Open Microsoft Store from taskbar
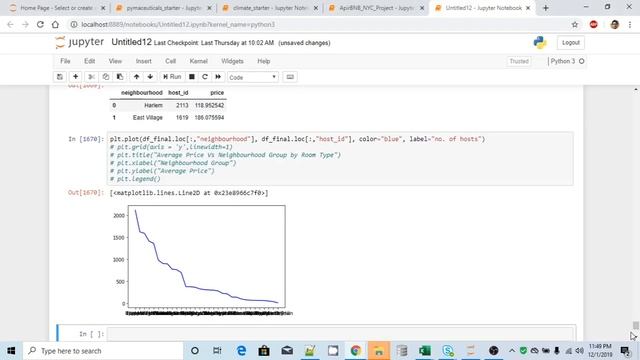Image resolution: width=640 pixels, height=360 pixels. pos(264,351)
